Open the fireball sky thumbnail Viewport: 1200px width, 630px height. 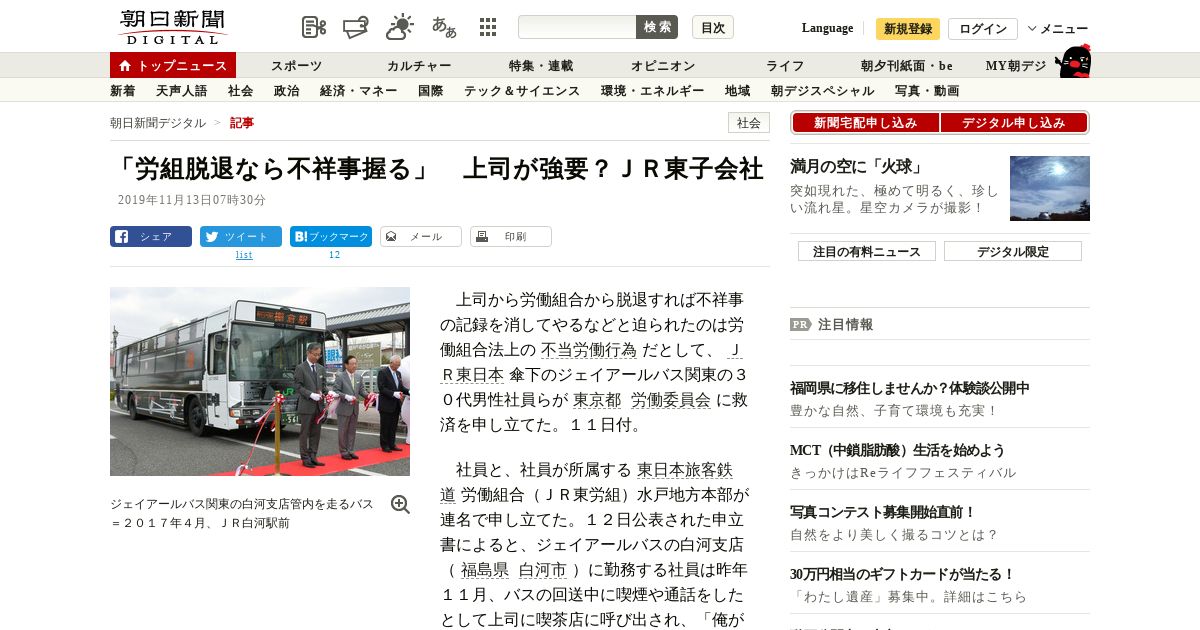[1050, 188]
